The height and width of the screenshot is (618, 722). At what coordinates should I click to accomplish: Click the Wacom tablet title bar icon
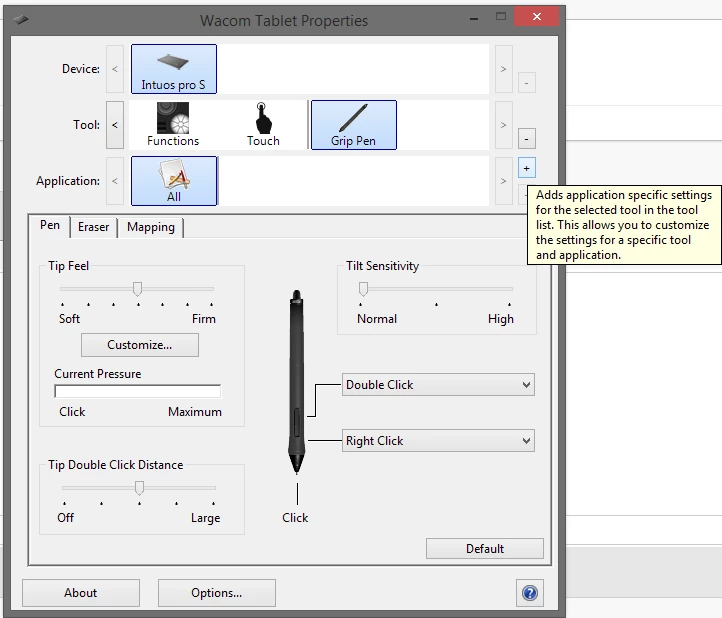click(21, 19)
